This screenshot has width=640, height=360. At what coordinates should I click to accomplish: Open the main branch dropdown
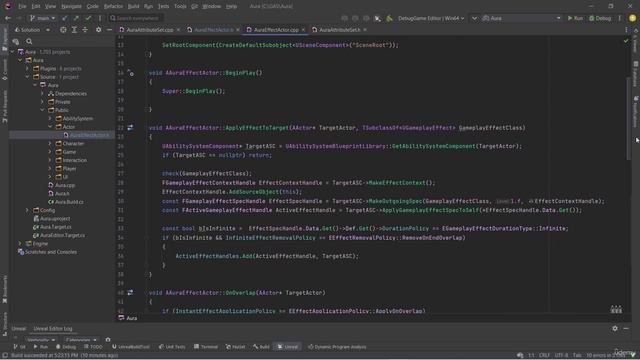point(42,18)
